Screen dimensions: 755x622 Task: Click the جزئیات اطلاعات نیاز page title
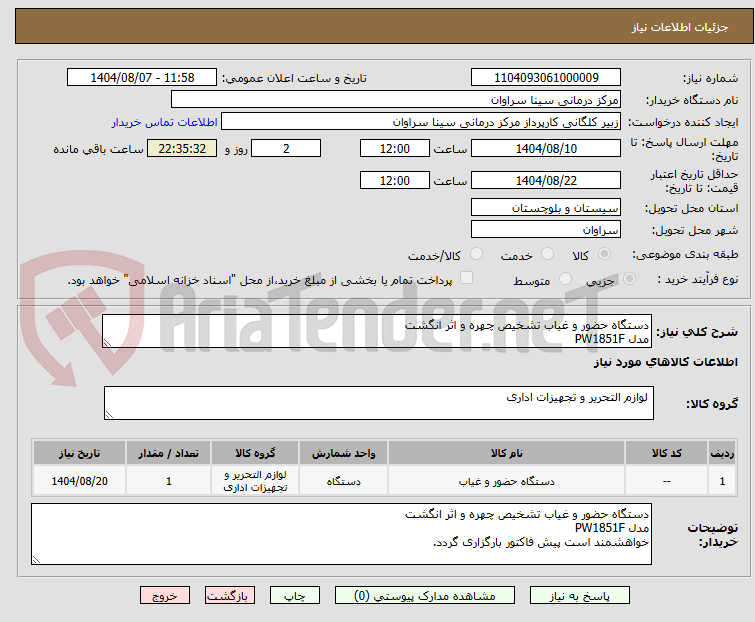pos(680,27)
